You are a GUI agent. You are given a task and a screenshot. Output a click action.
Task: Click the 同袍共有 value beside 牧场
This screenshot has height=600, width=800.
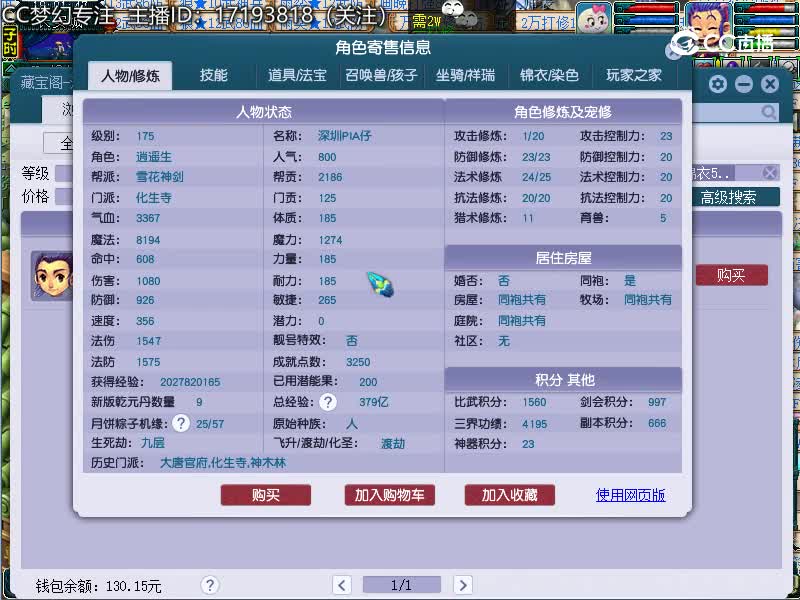coord(648,300)
